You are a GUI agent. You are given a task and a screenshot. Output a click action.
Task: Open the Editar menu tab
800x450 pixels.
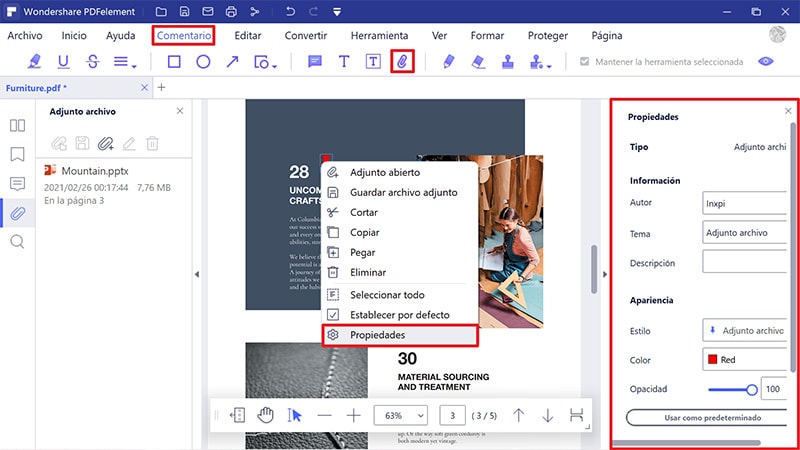pyautogui.click(x=247, y=35)
